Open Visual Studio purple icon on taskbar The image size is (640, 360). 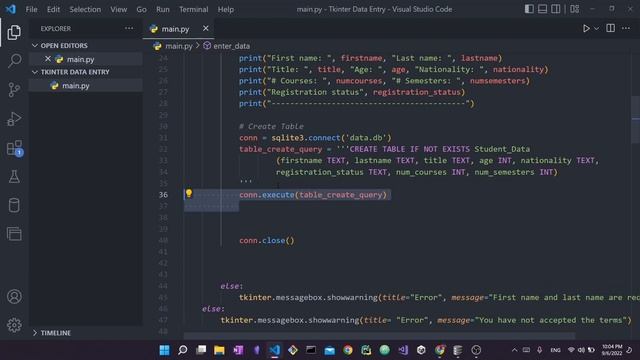403,350
